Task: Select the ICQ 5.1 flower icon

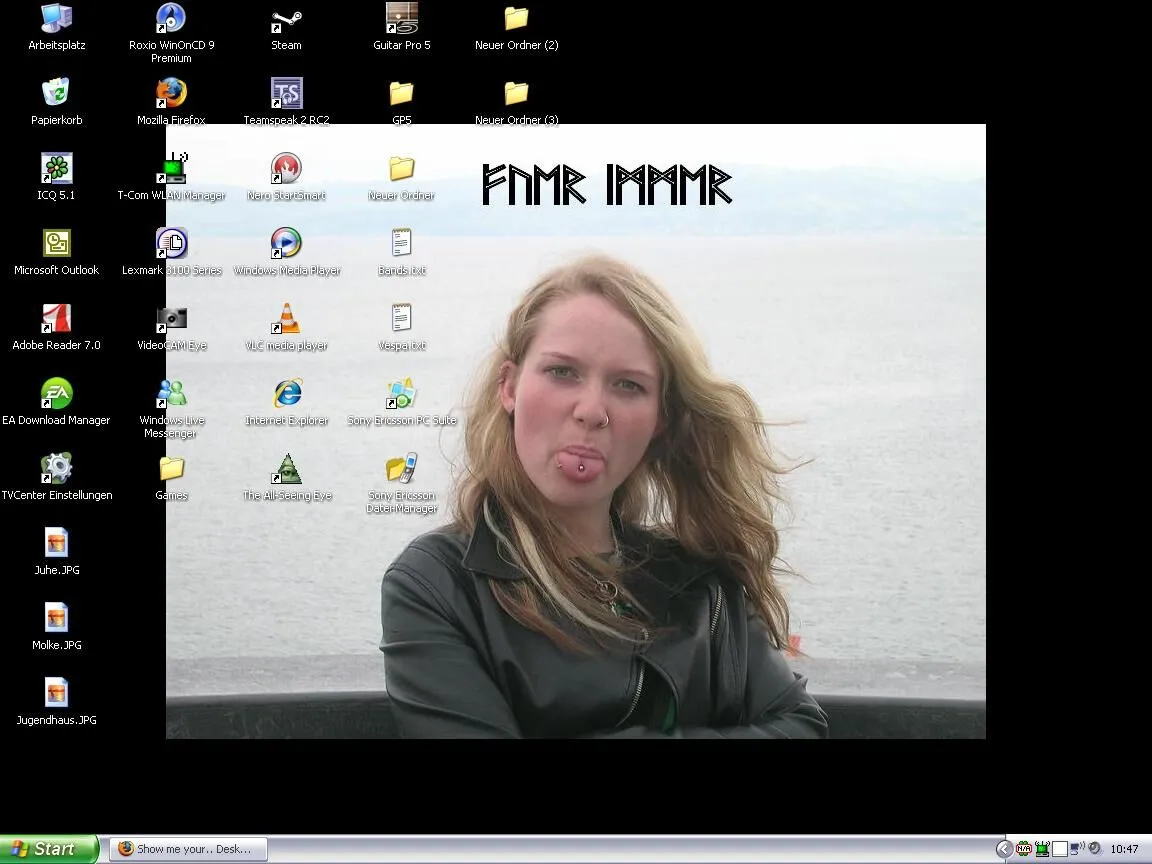Action: [57, 169]
